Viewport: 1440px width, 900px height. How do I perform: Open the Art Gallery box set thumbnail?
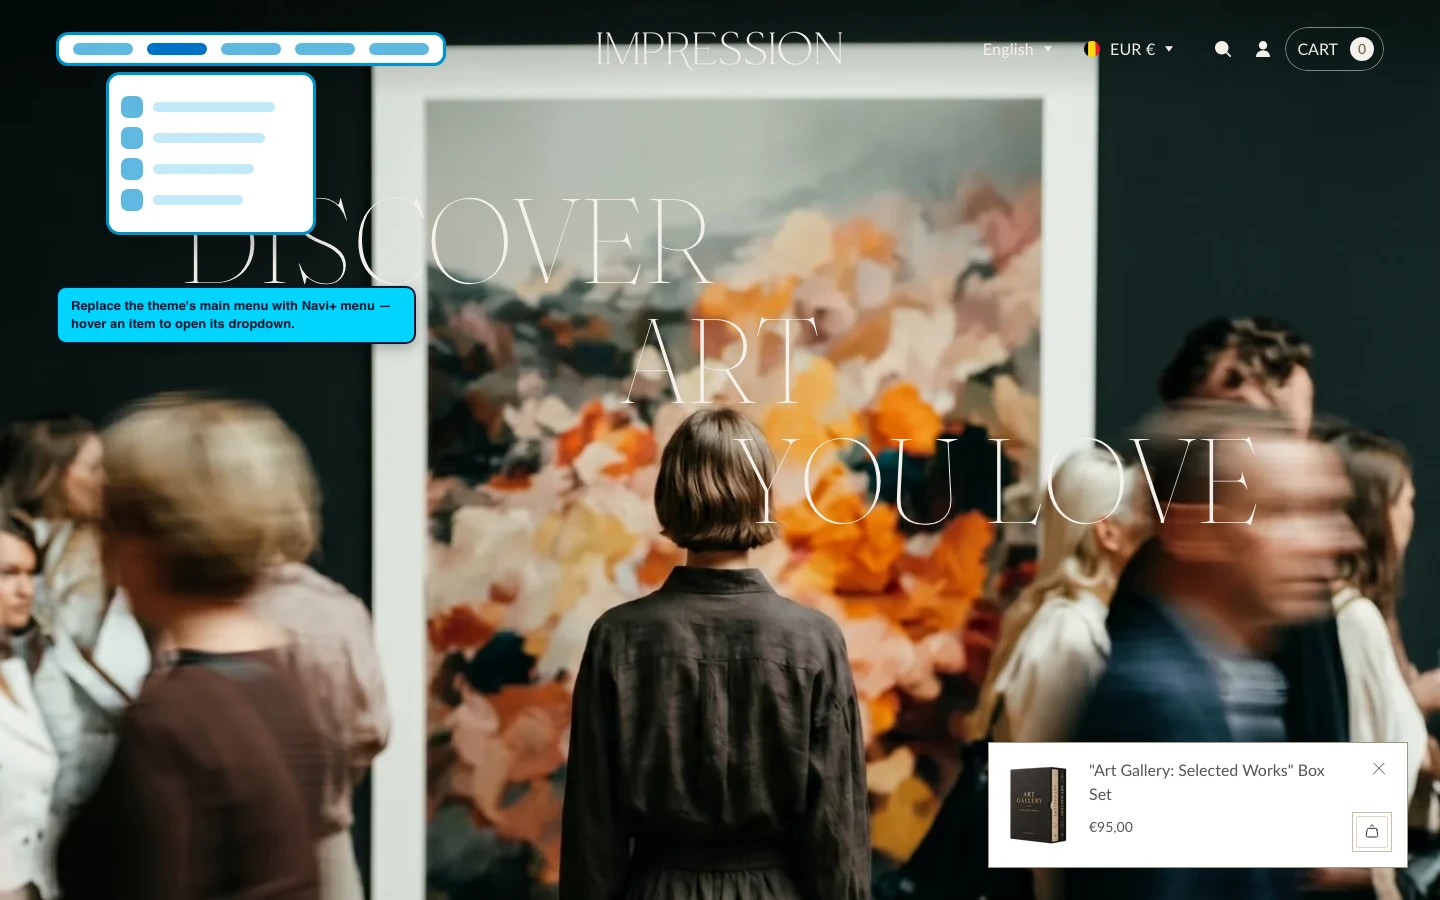click(x=1038, y=804)
